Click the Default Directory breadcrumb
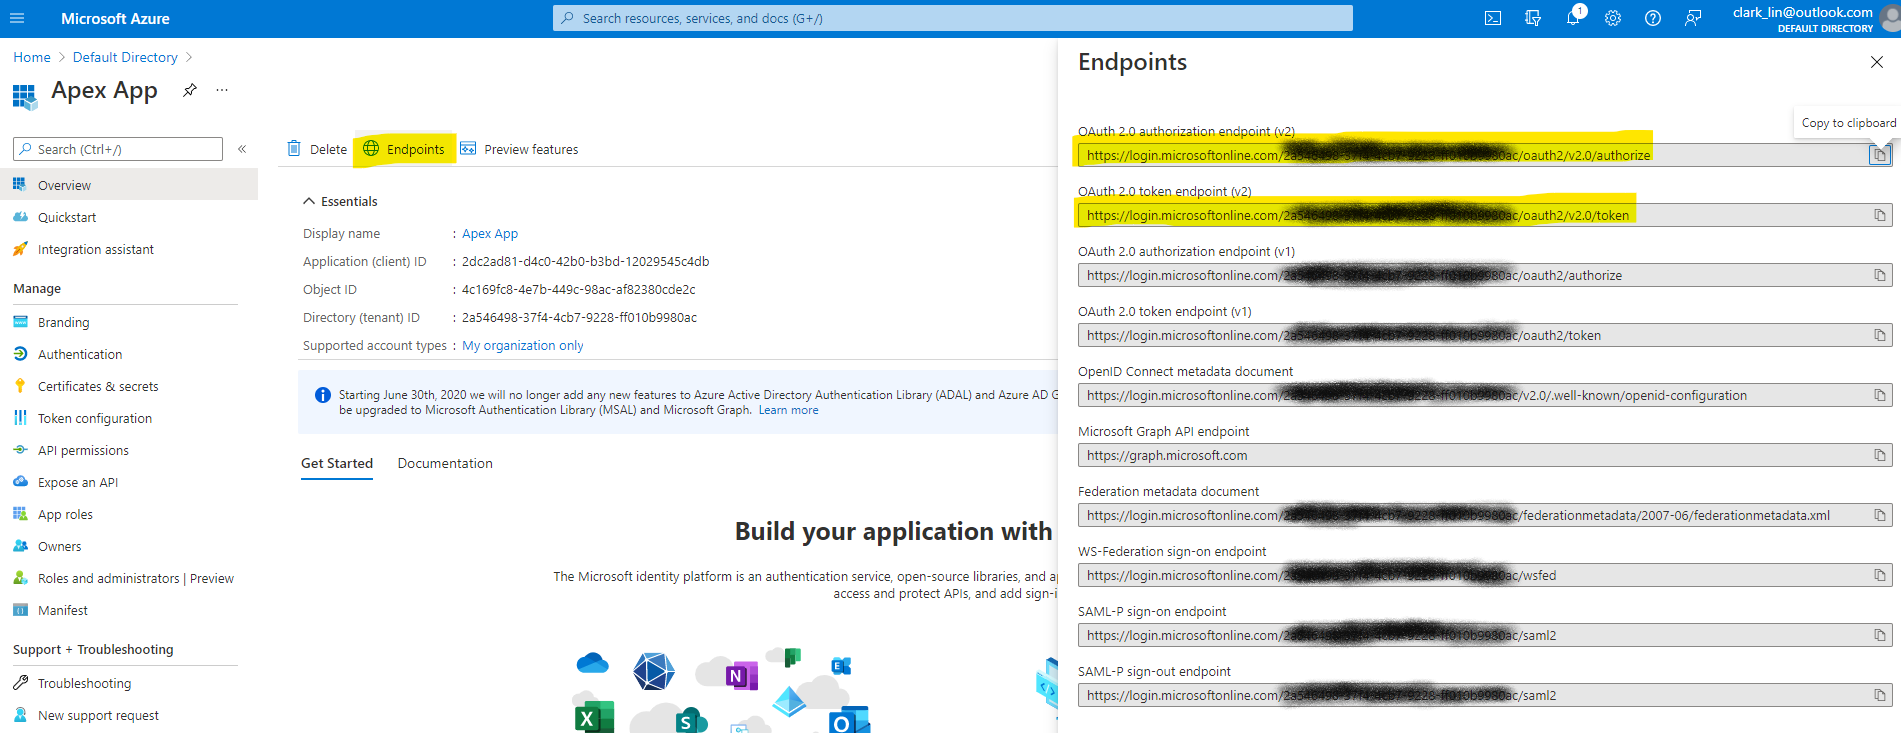This screenshot has width=1901, height=733. [x=125, y=57]
